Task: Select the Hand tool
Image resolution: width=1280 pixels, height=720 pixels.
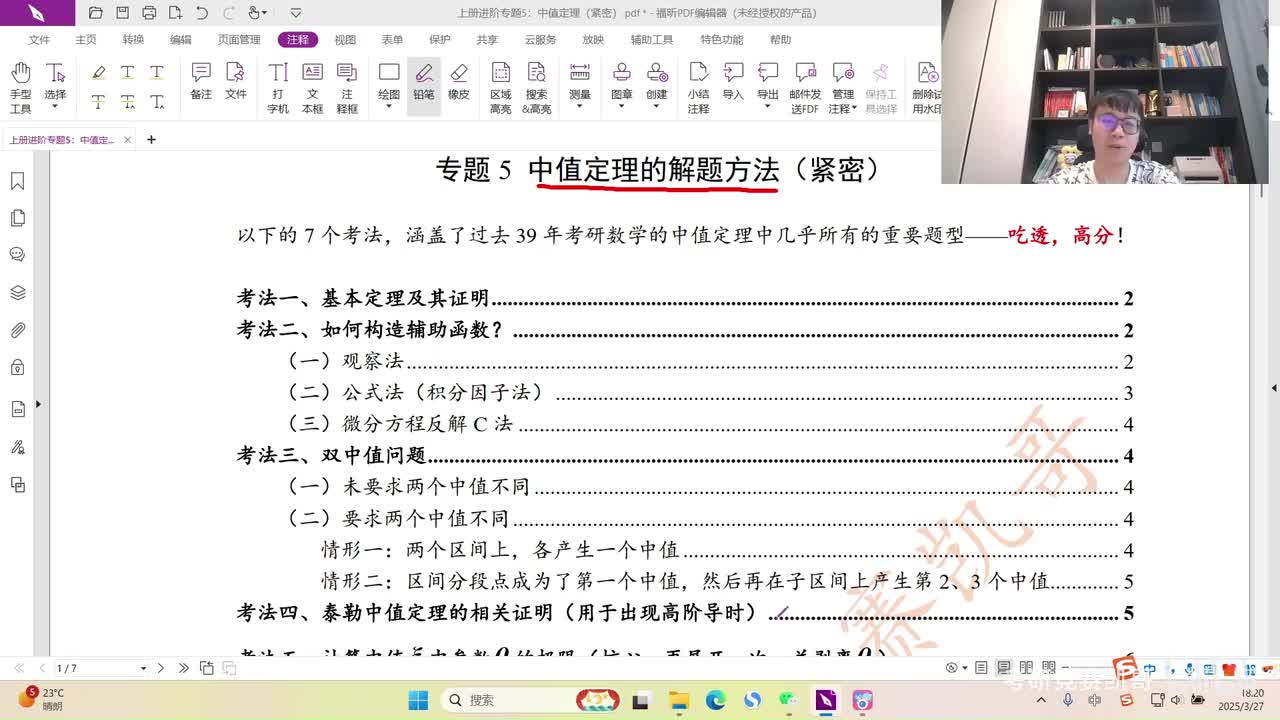Action: [20, 86]
